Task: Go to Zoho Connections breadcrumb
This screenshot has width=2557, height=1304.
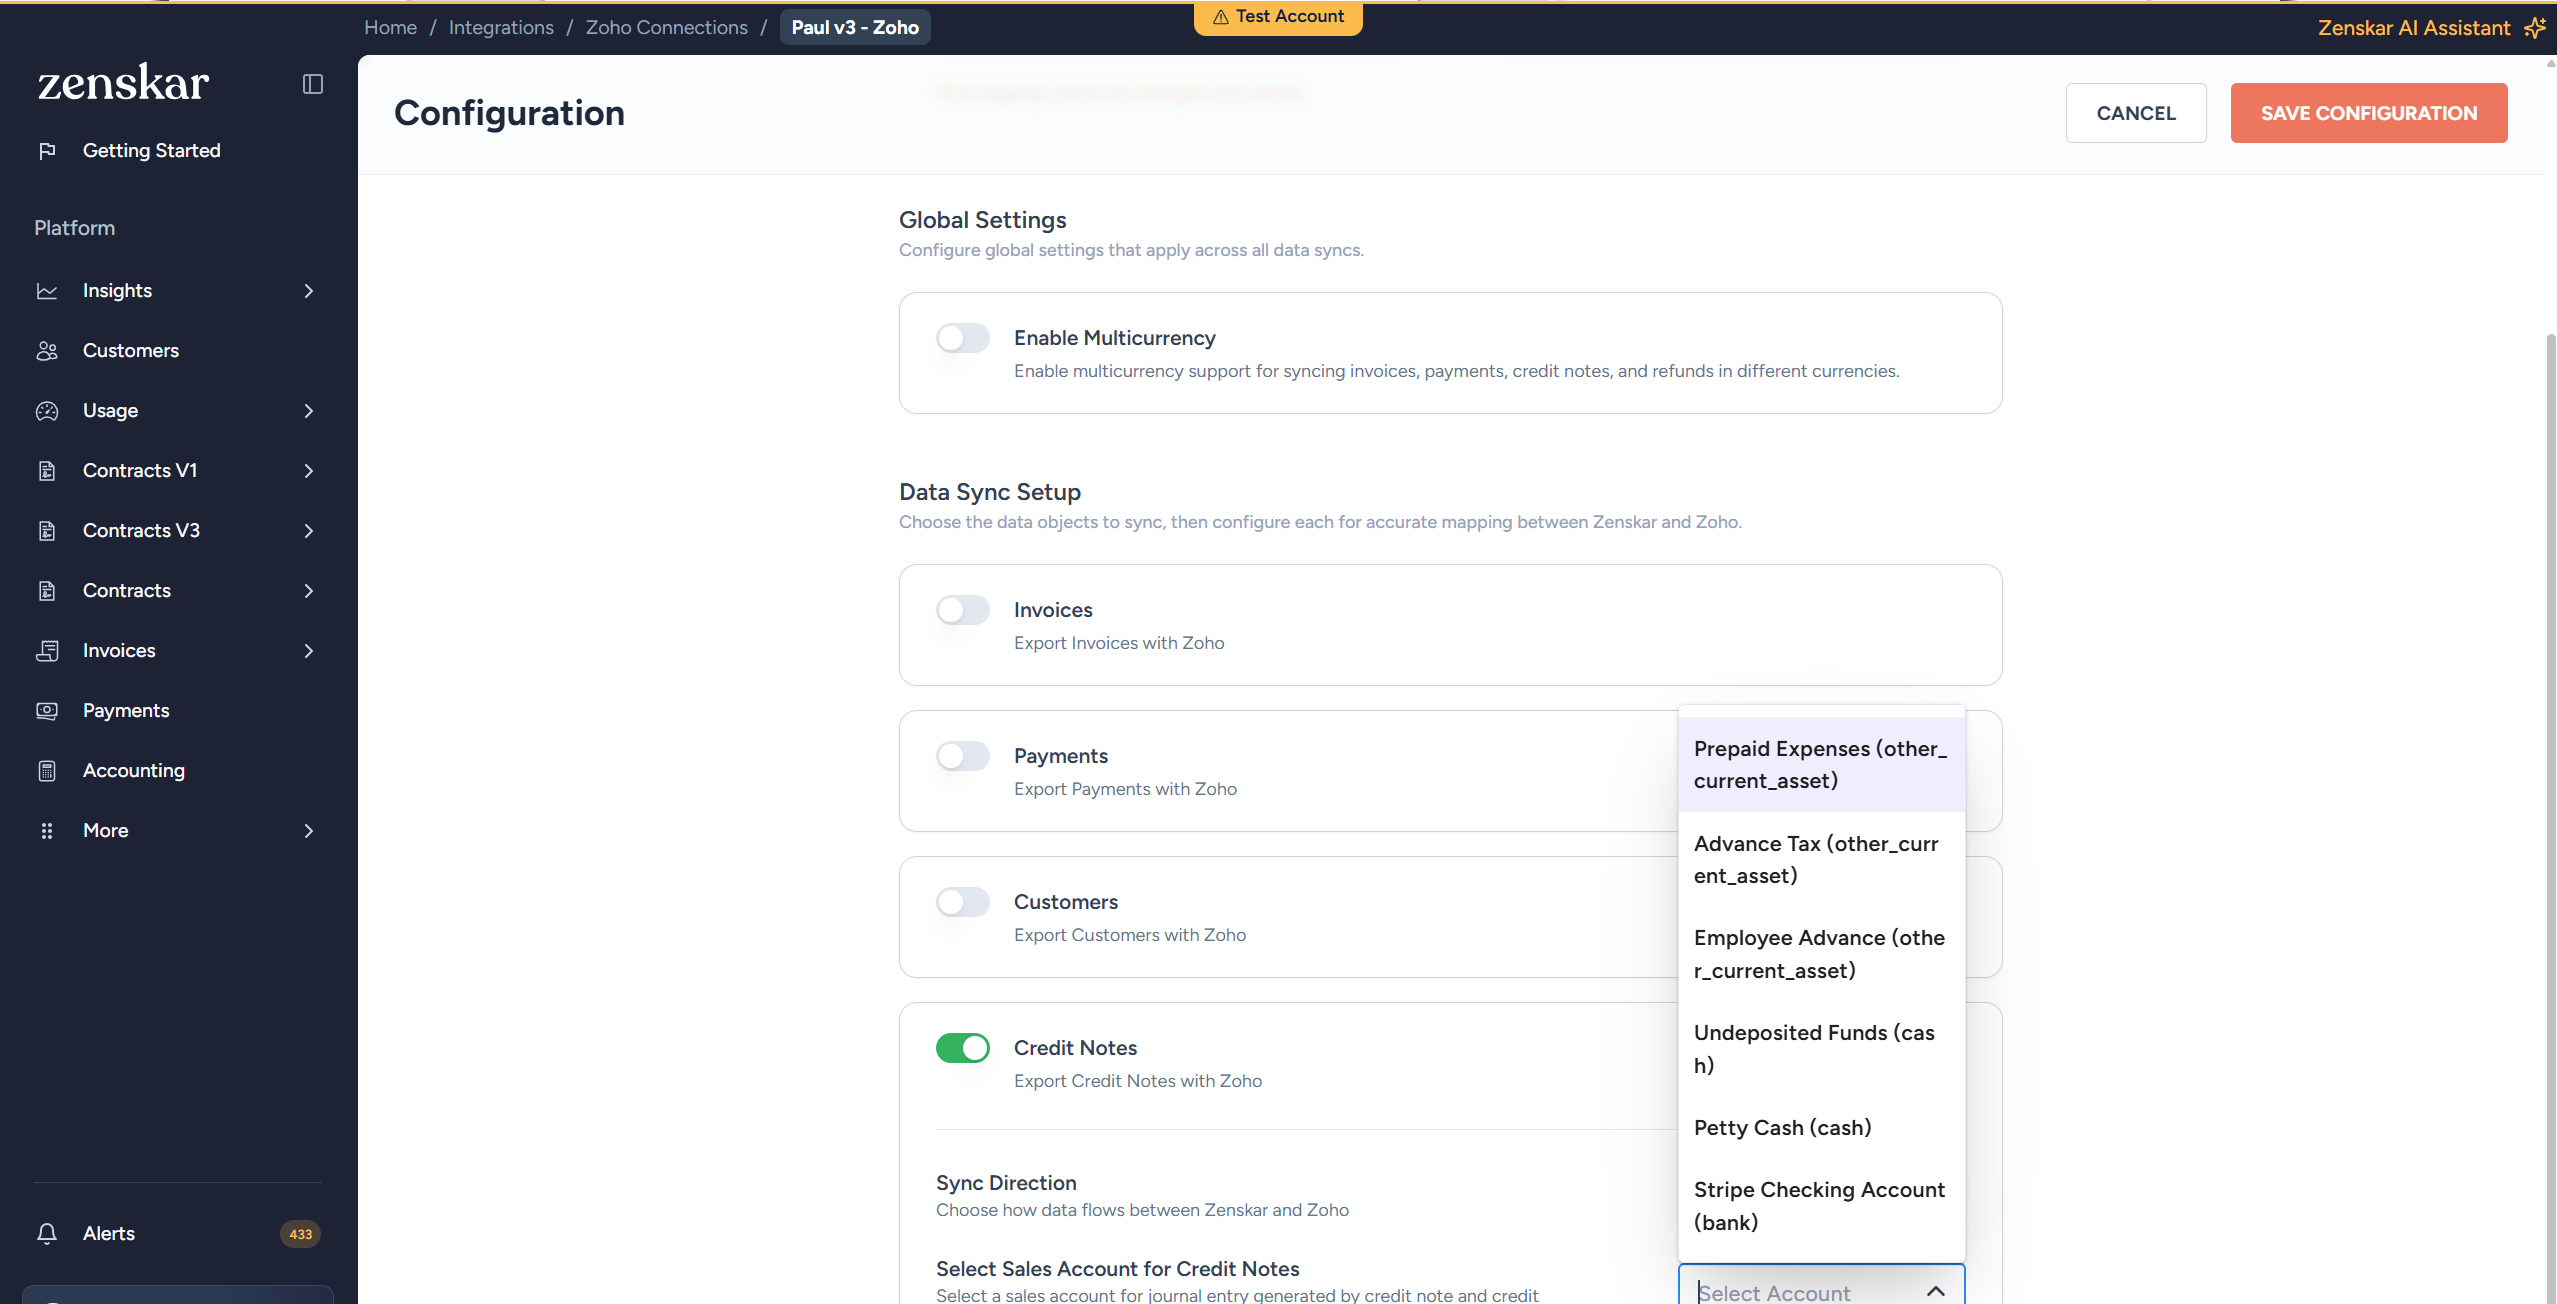Action: 666,28
